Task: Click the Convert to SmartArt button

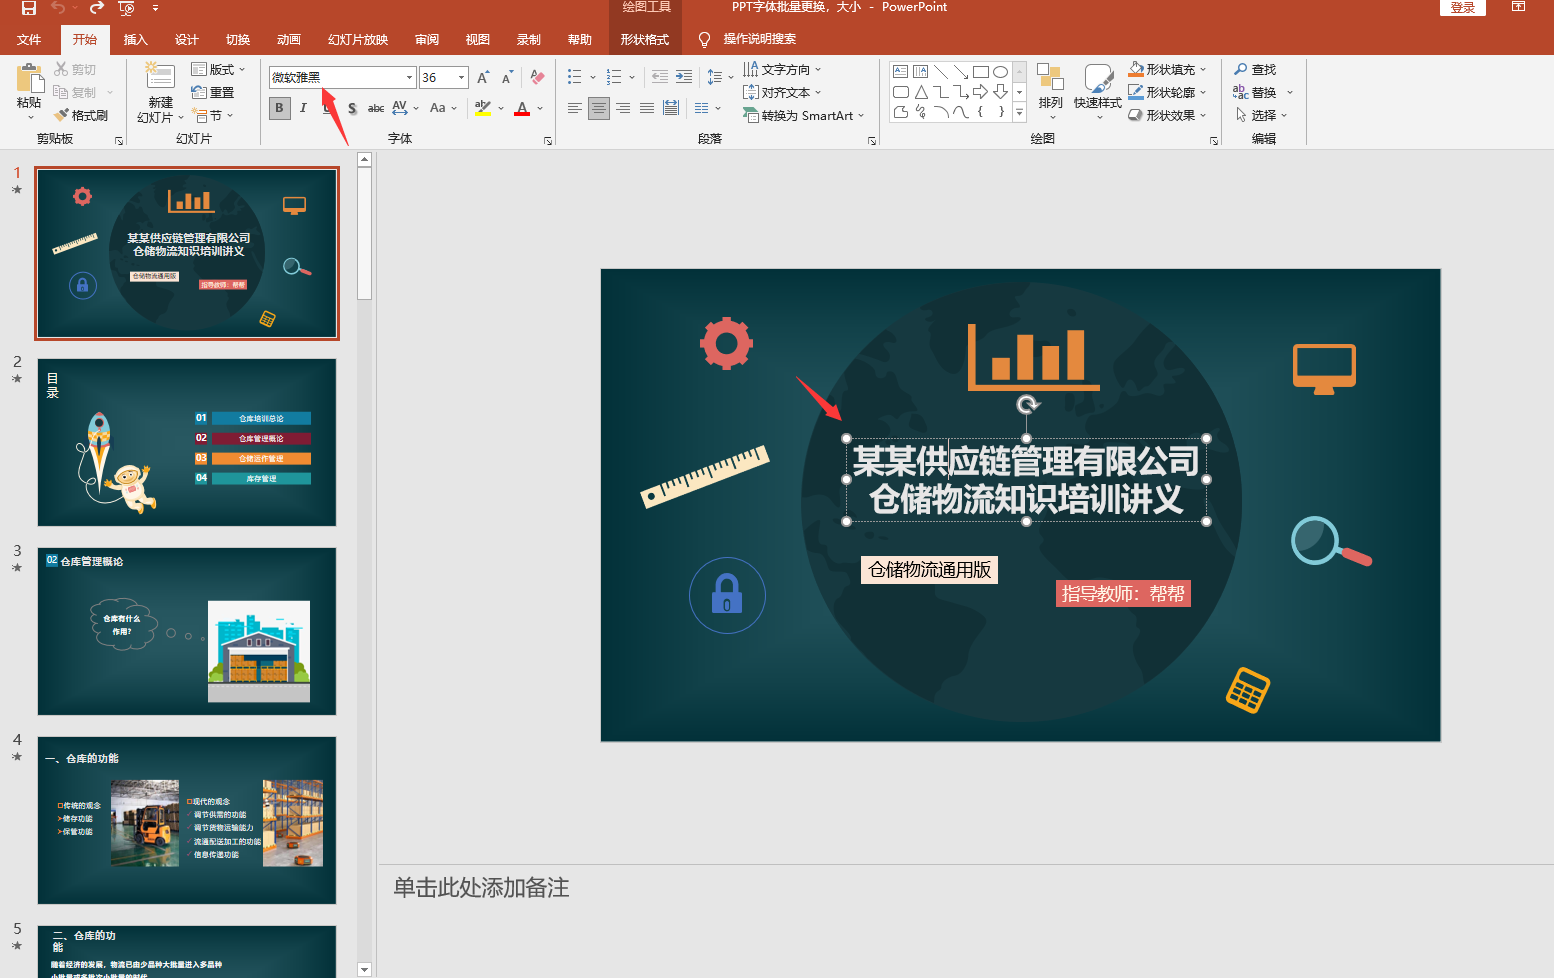Action: point(803,115)
